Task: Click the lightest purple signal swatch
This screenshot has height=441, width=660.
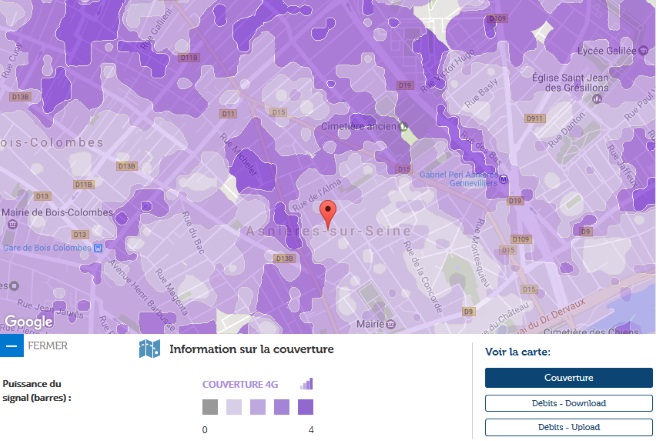Action: (234, 407)
